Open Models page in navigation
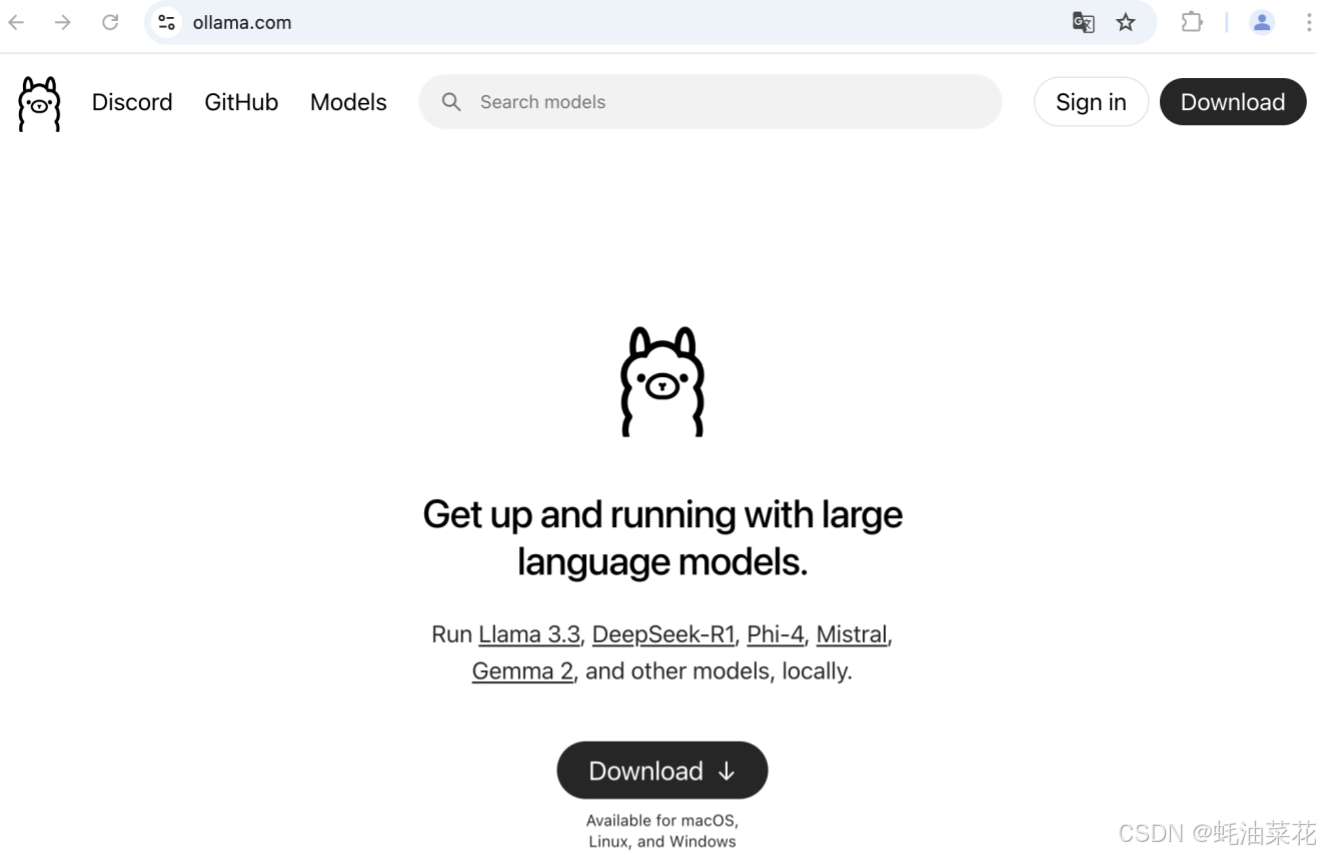Image resolution: width=1320 pixels, height=855 pixels. pyautogui.click(x=348, y=102)
